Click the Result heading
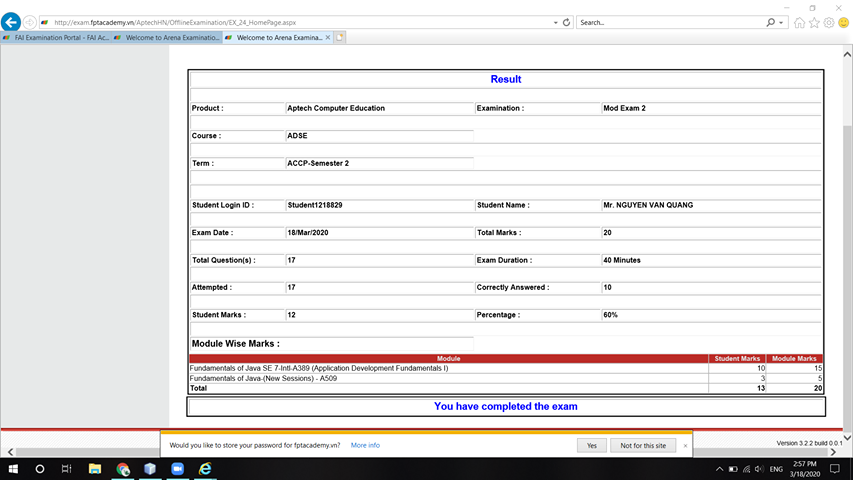Image resolution: width=853 pixels, height=480 pixels. [x=505, y=79]
